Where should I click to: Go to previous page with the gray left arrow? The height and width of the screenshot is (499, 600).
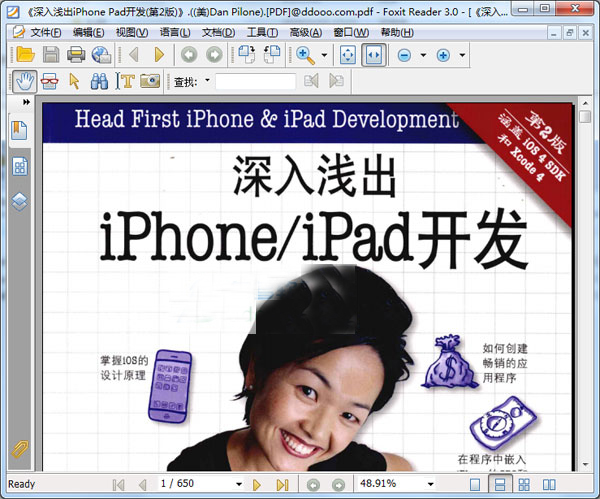pyautogui.click(x=134, y=55)
